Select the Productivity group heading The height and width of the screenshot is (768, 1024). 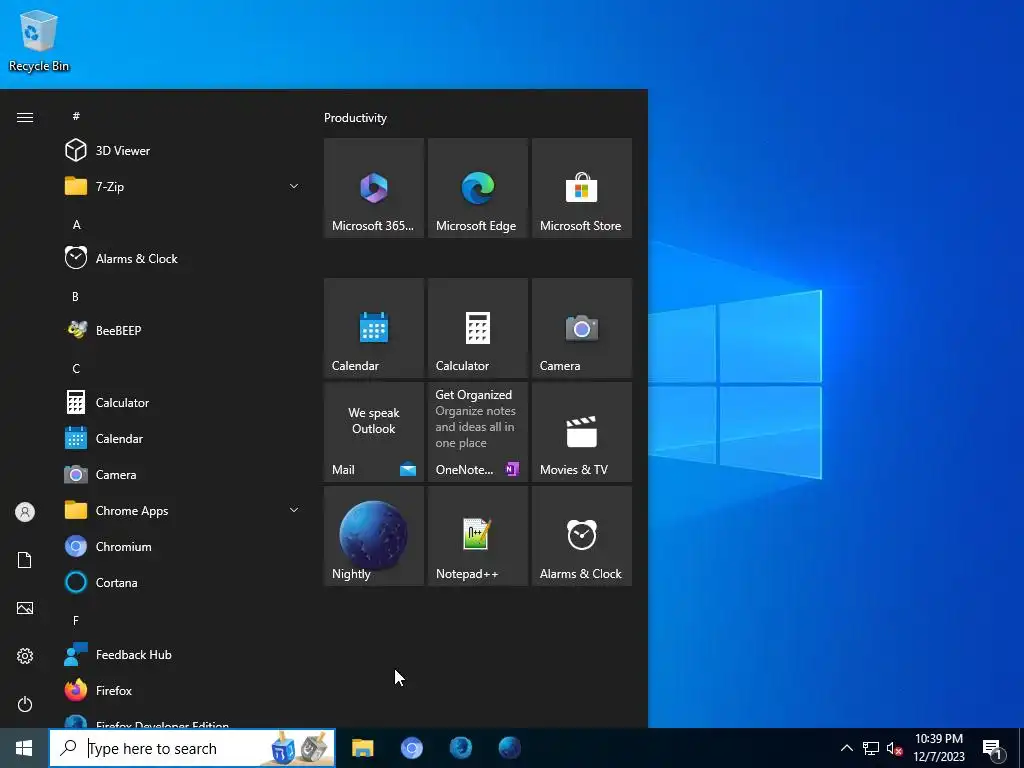[x=355, y=118]
